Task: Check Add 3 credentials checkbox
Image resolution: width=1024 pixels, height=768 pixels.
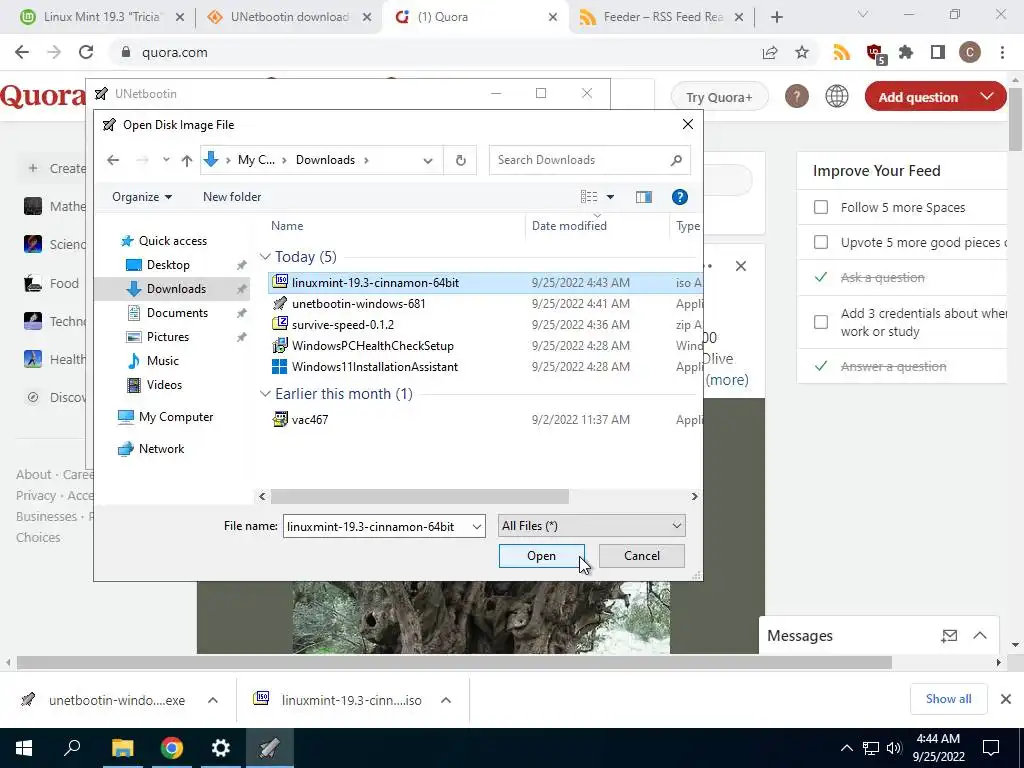Action: pyautogui.click(x=821, y=322)
